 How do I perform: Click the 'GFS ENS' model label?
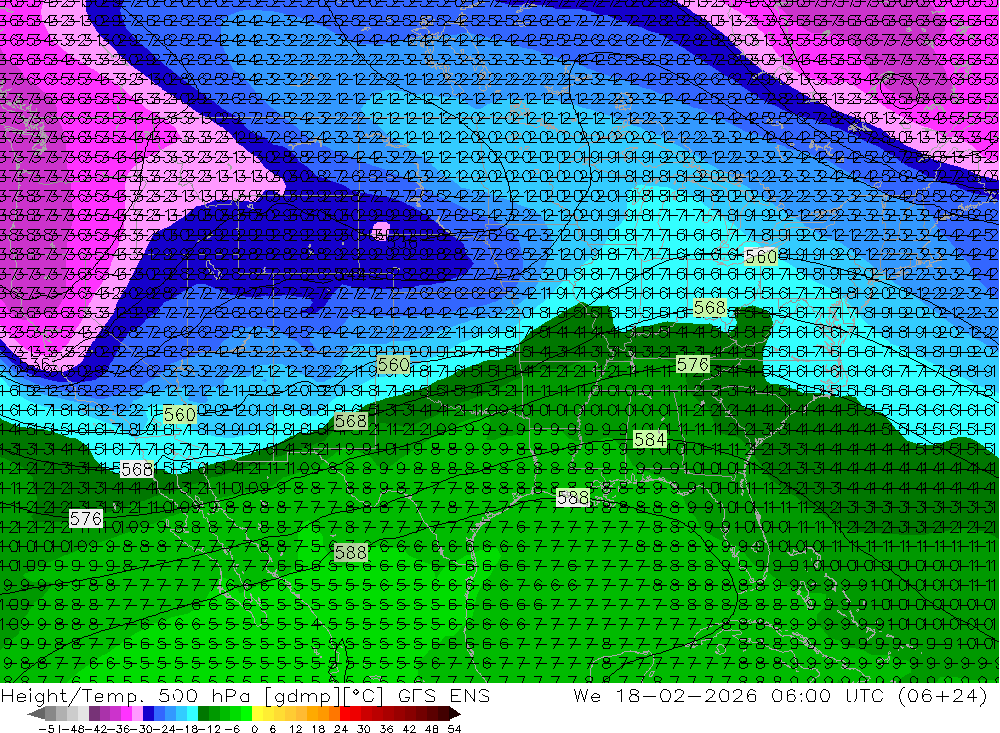click(444, 695)
